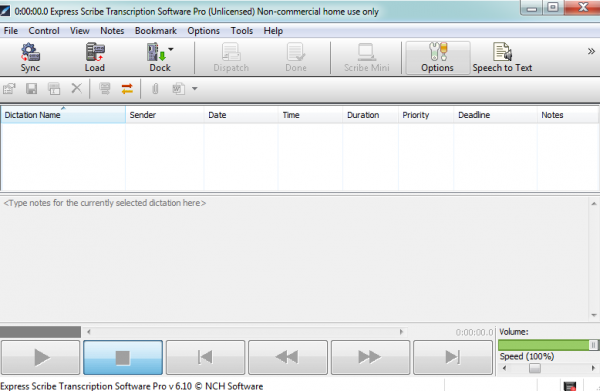The image size is (600, 391).
Task: Sort by Time column header
Action: coord(310,115)
